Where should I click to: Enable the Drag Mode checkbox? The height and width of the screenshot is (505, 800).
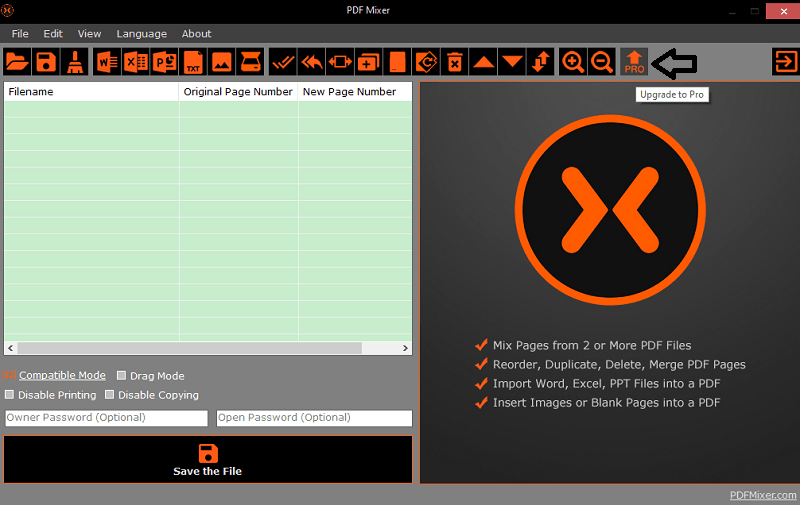point(122,376)
